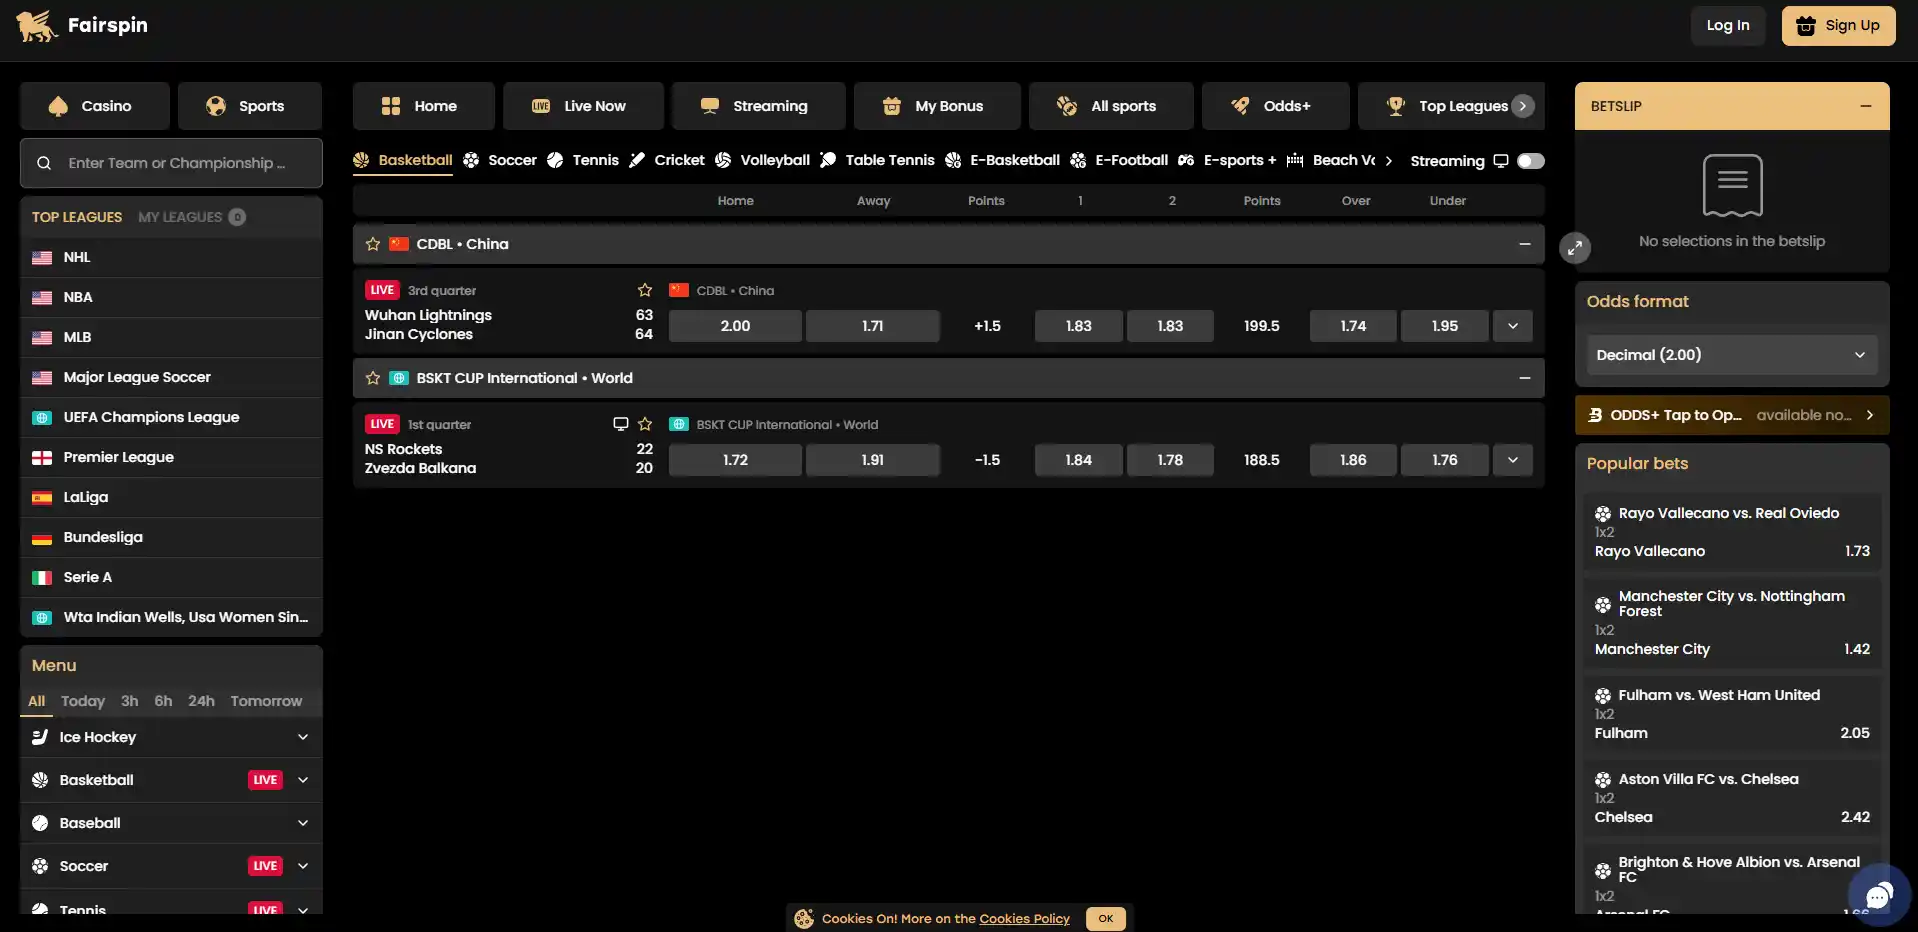Click the Fairspin lion logo
This screenshot has height=932, width=1918.
coord(37,26)
